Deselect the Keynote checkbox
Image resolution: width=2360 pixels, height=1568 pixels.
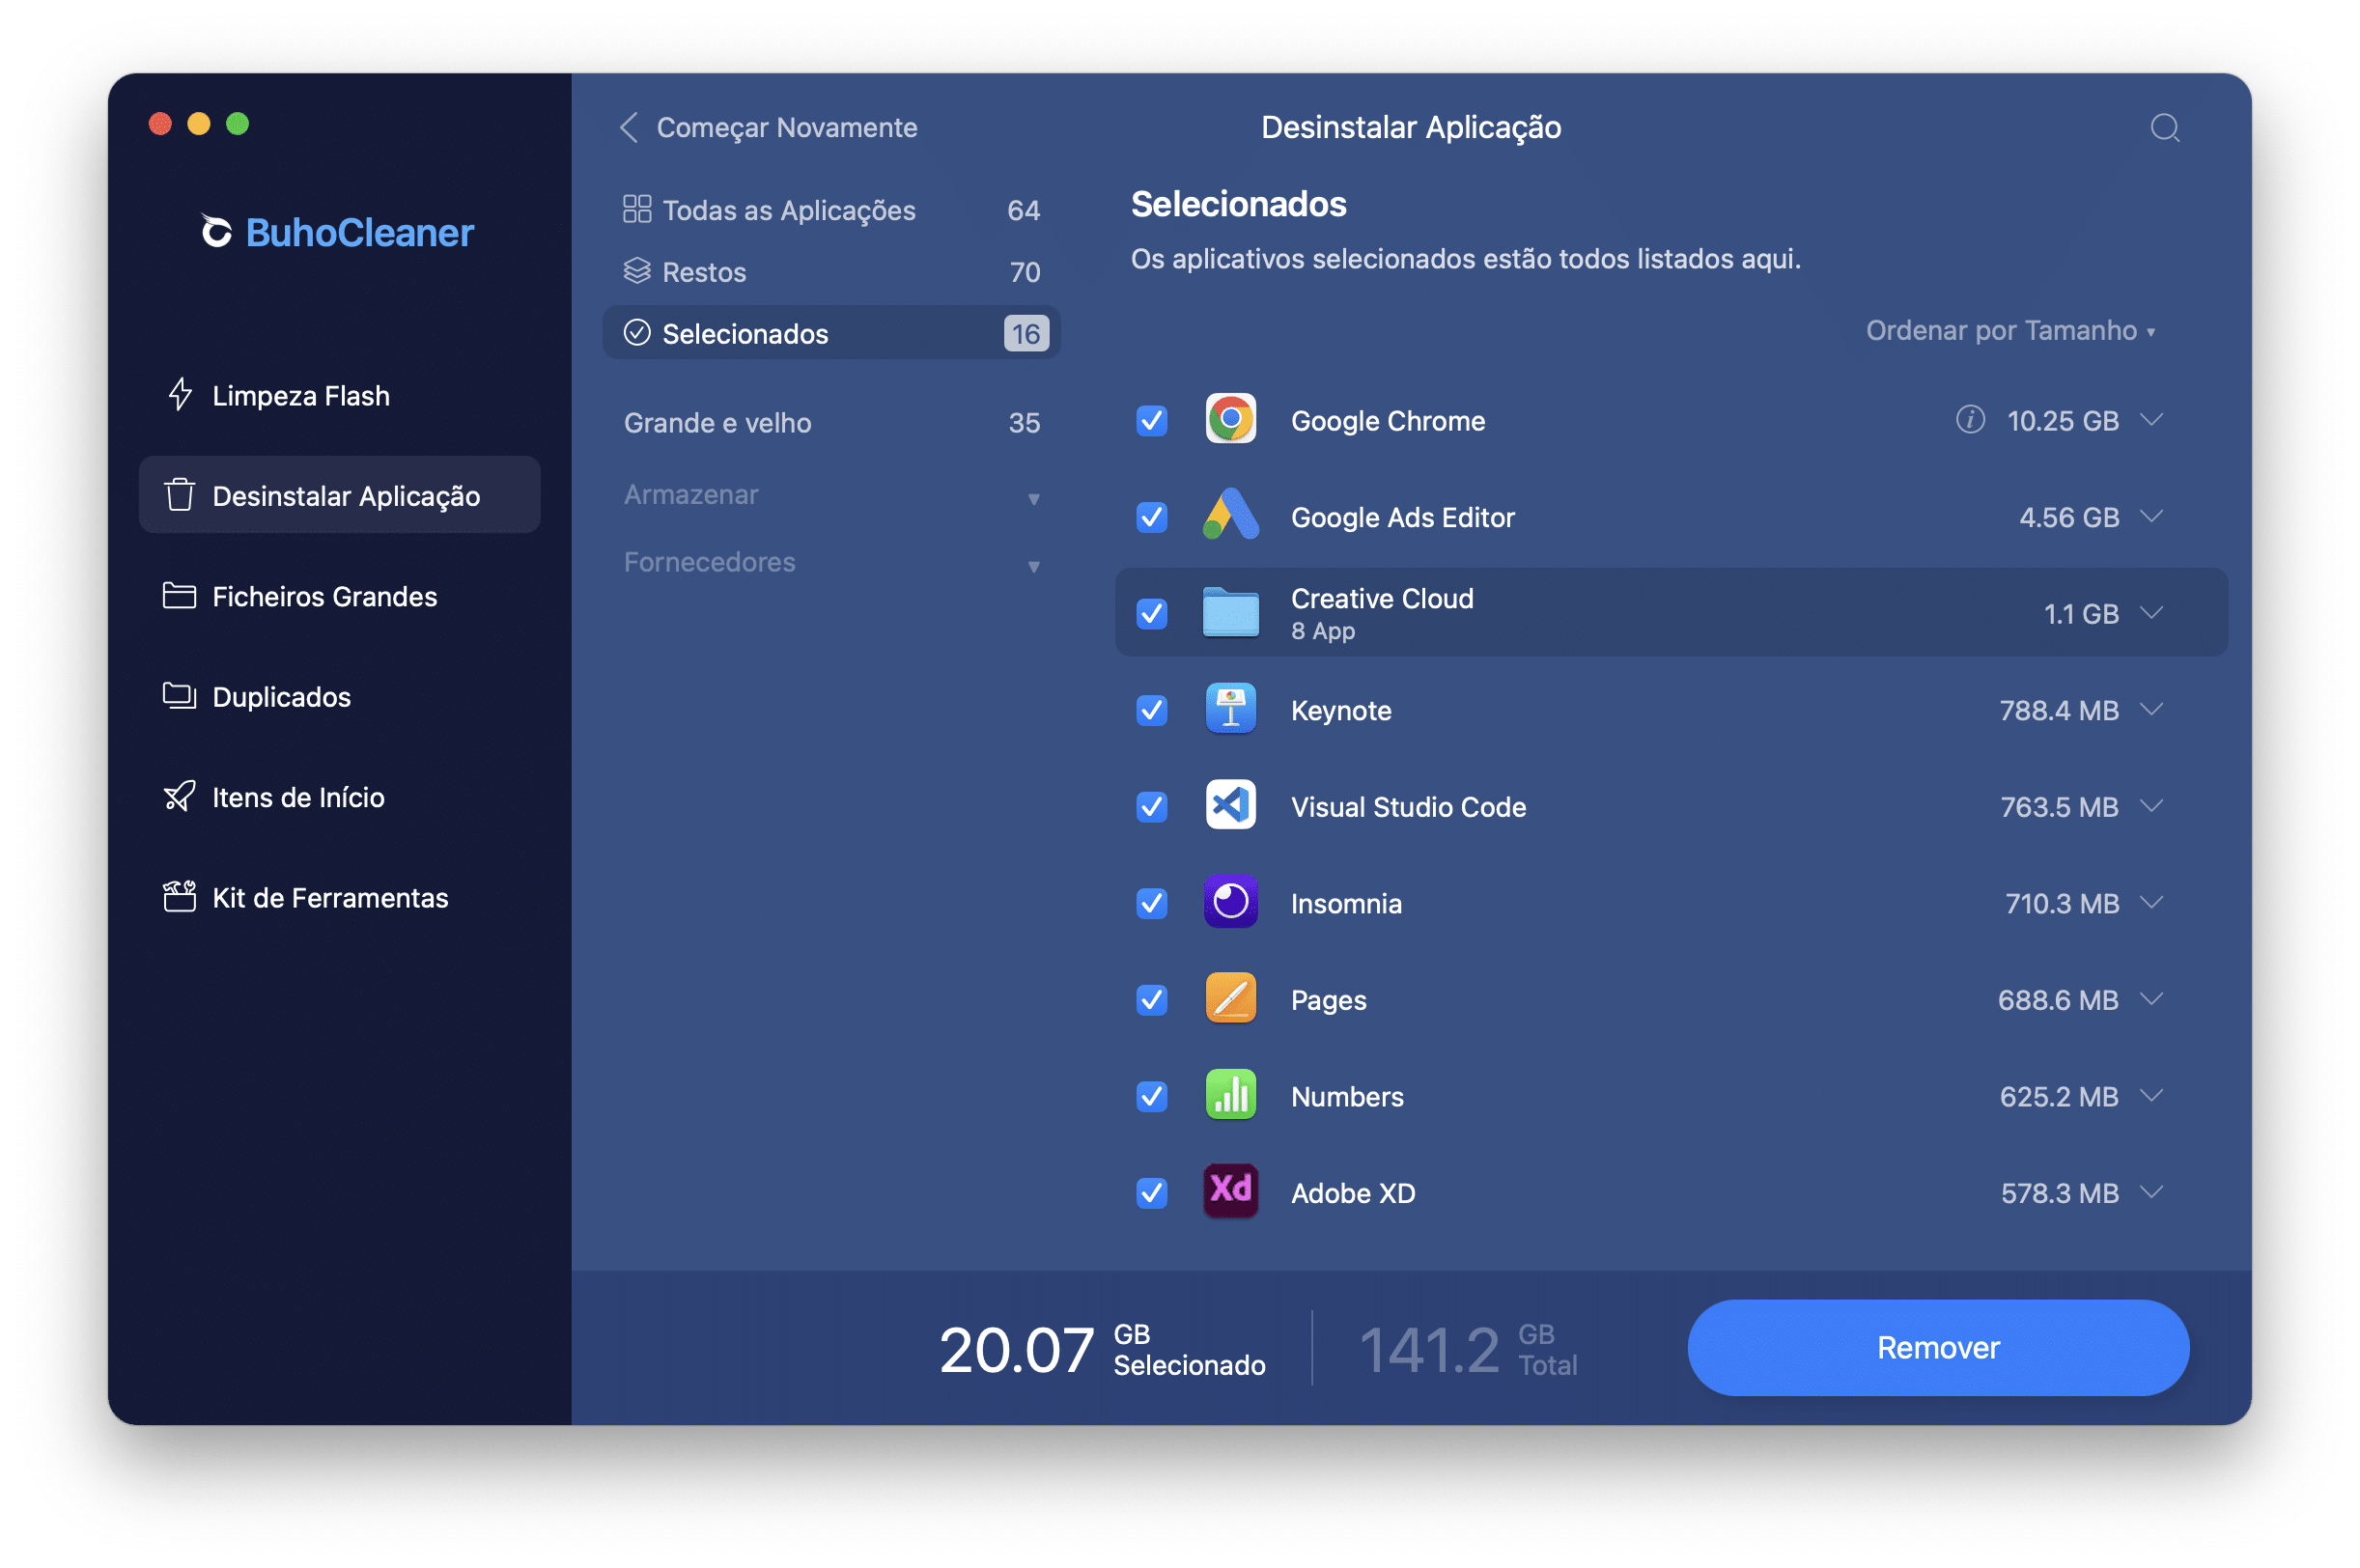tap(1152, 710)
